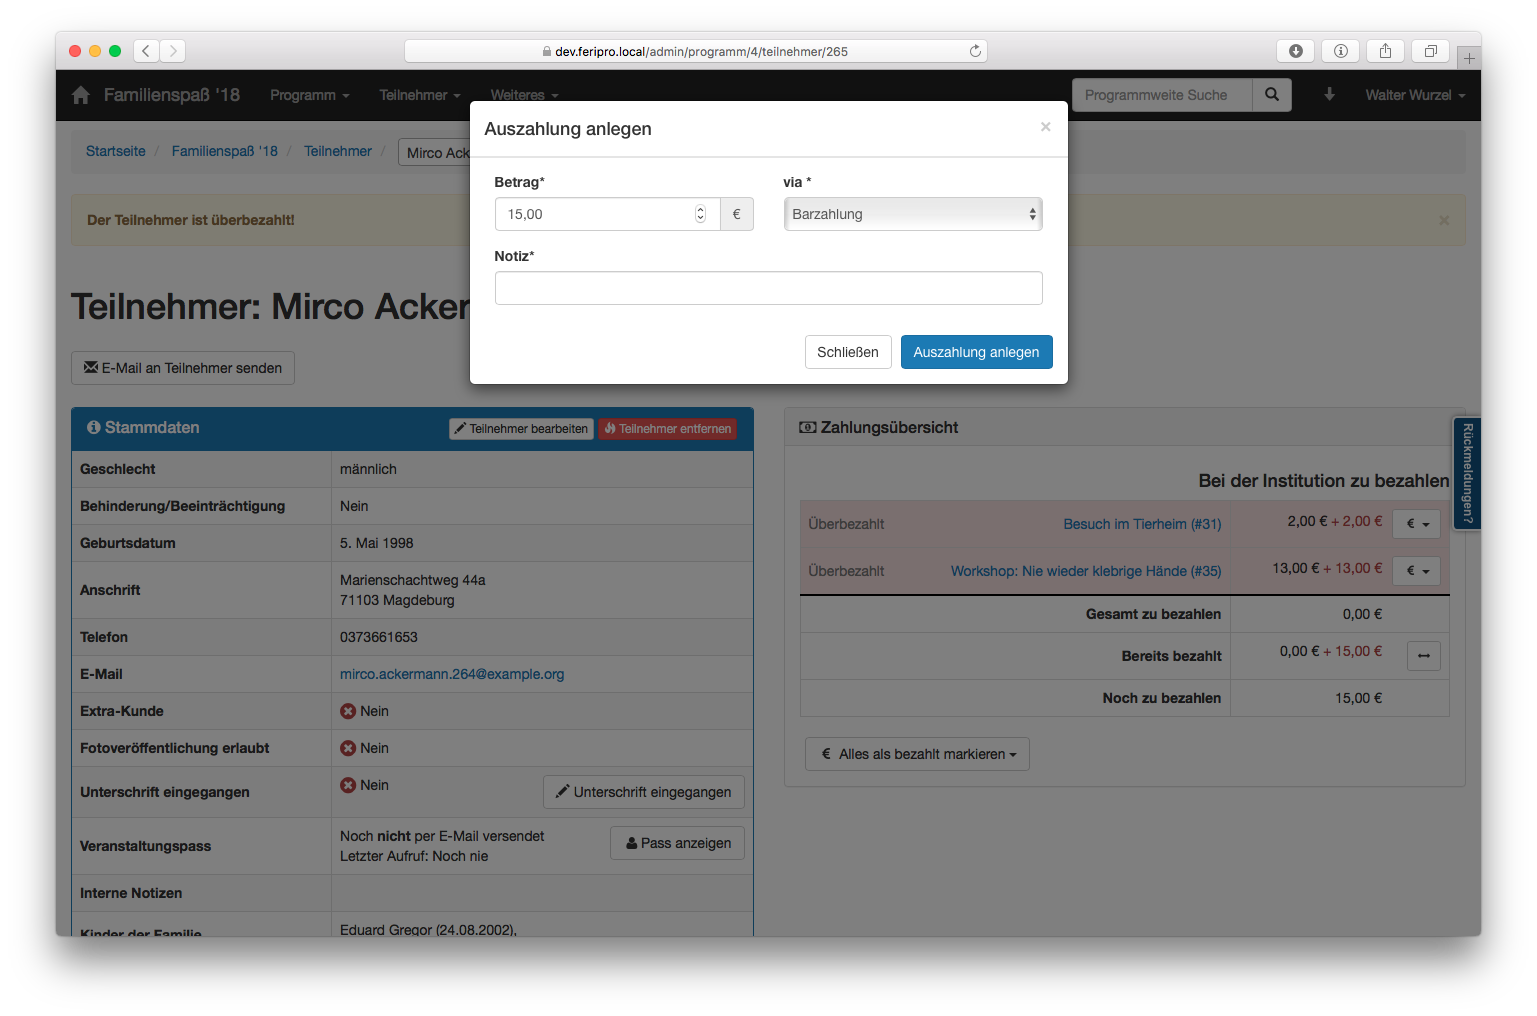This screenshot has width=1537, height=1016.
Task: Expand 'Alles als bezahlt markieren' dropdown
Action: 917,754
